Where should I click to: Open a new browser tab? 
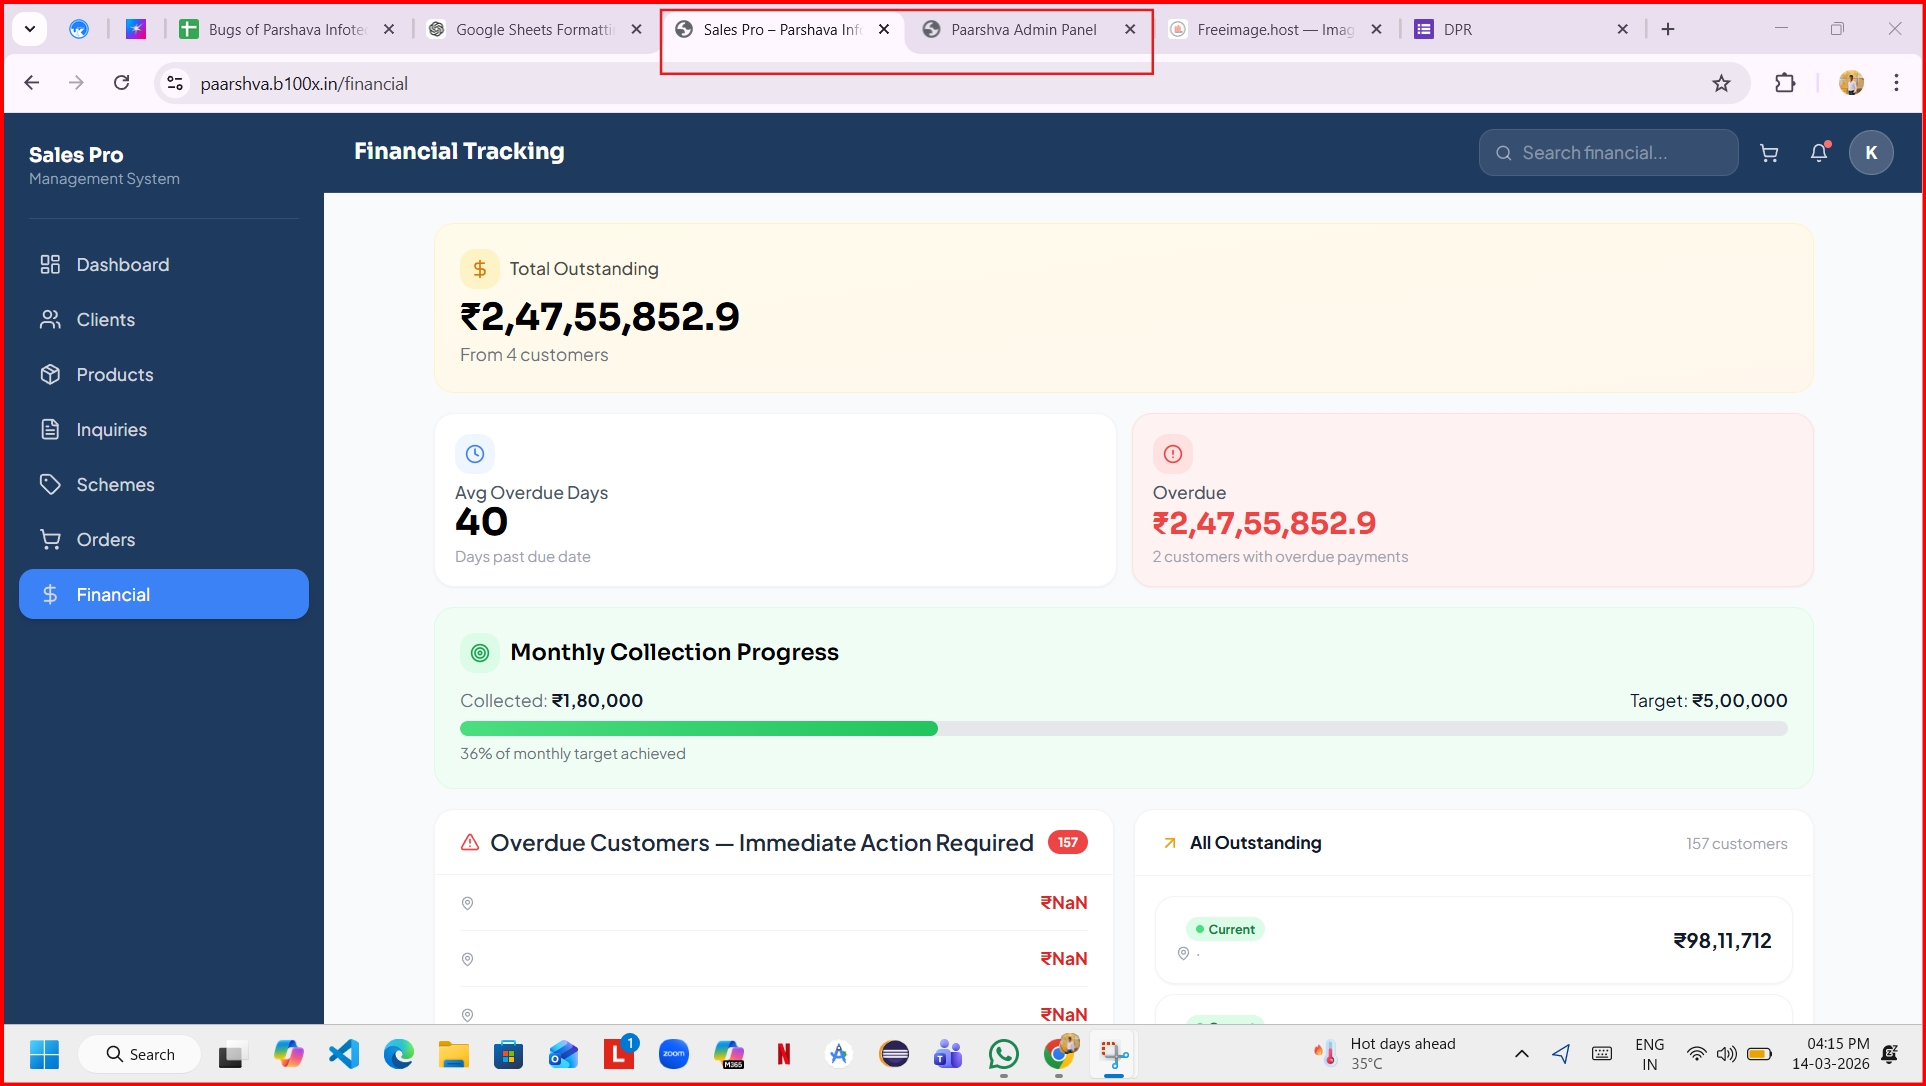click(x=1668, y=29)
